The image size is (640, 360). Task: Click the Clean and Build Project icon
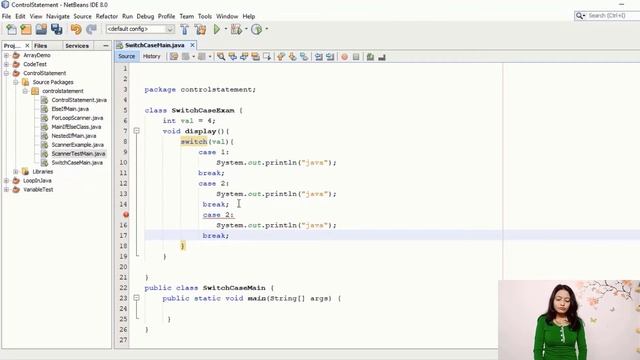(x=200, y=29)
